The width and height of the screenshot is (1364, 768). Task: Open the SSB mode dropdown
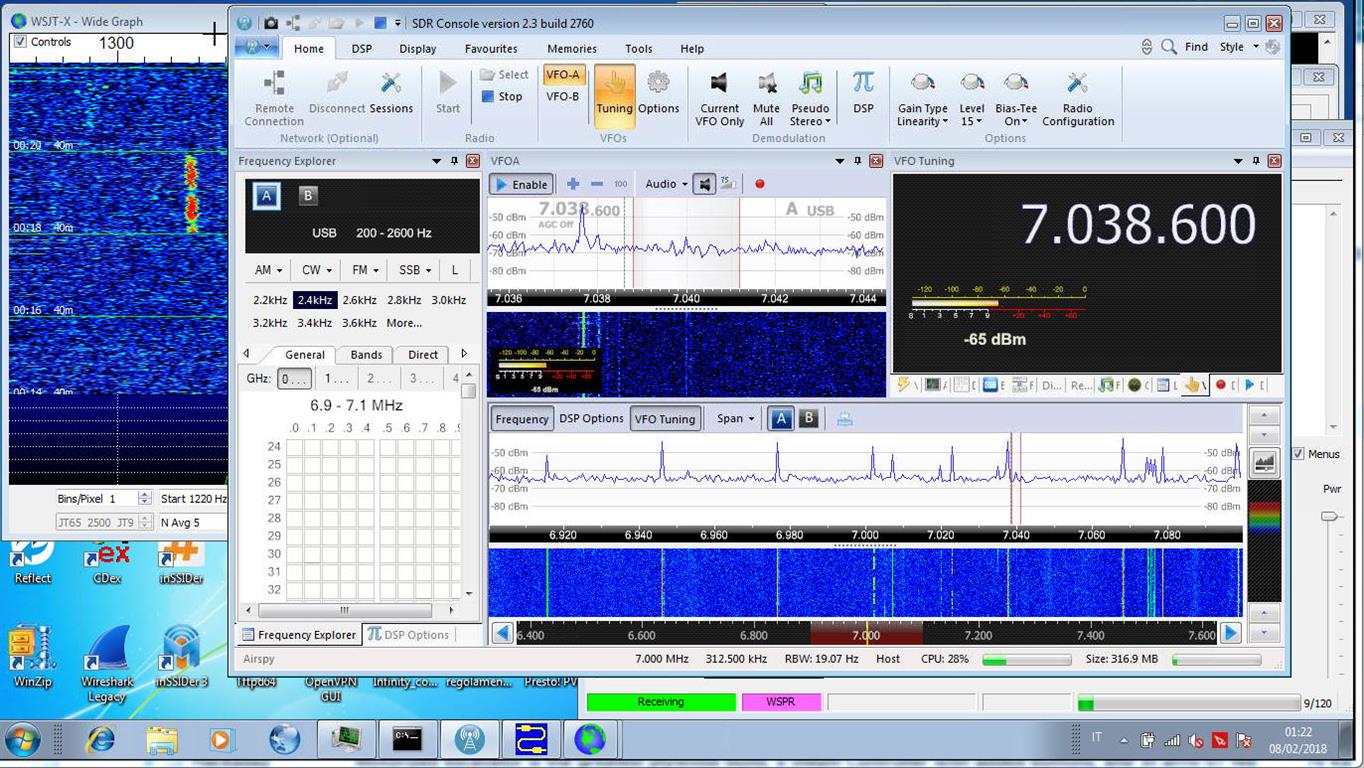click(415, 270)
